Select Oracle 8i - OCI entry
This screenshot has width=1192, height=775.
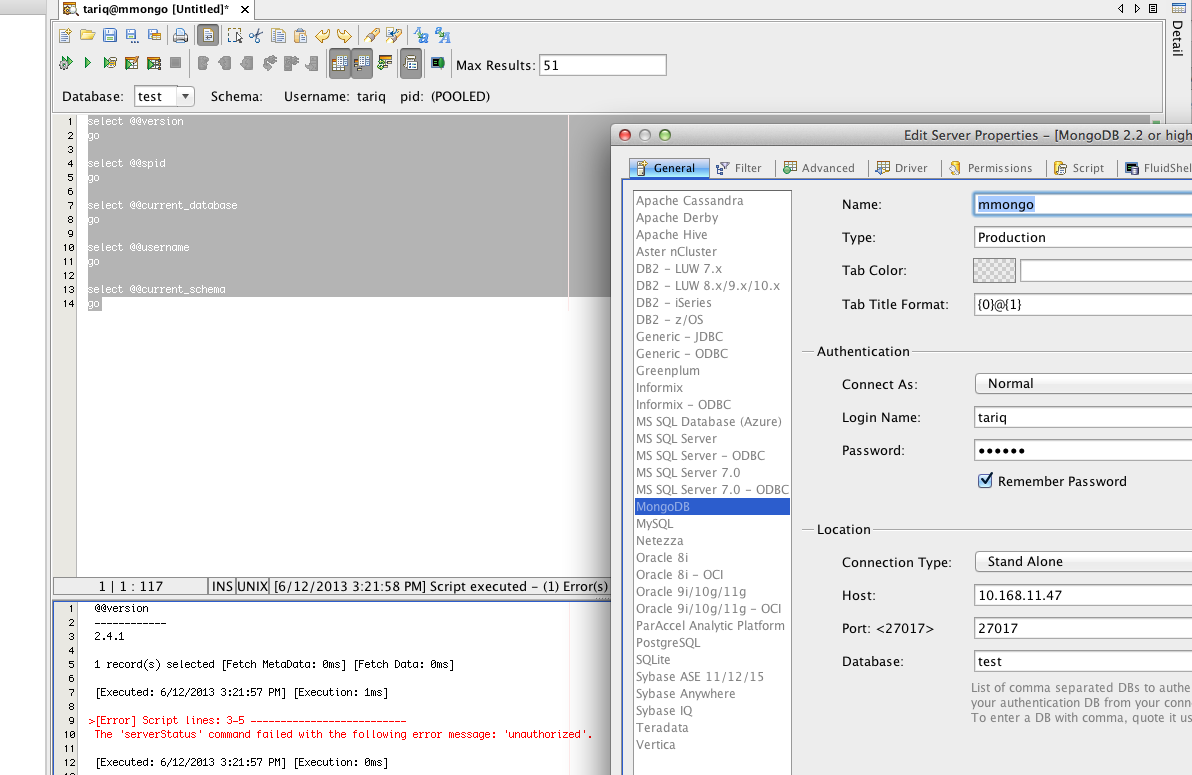712,575
